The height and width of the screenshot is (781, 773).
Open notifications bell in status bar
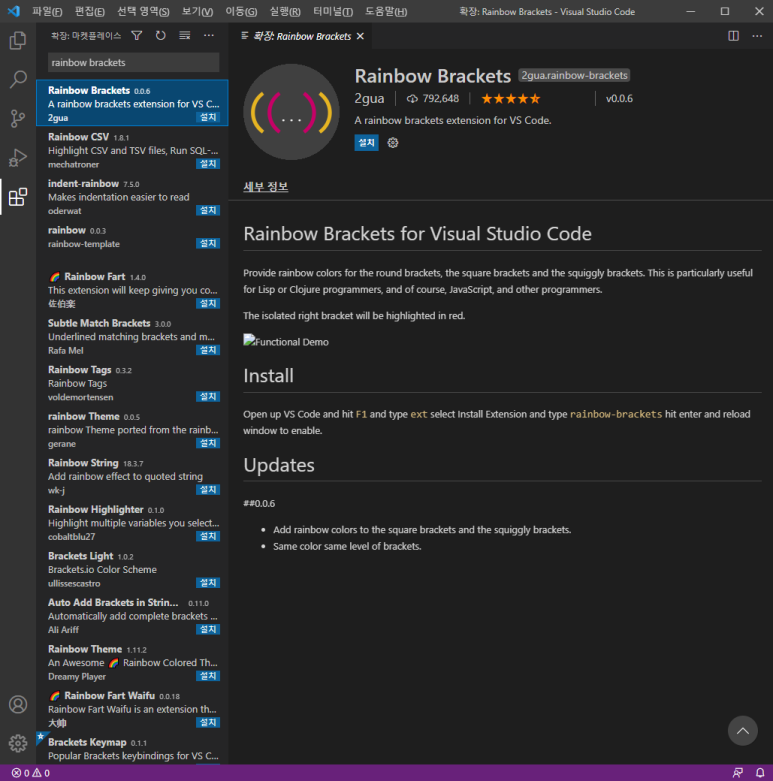point(760,773)
